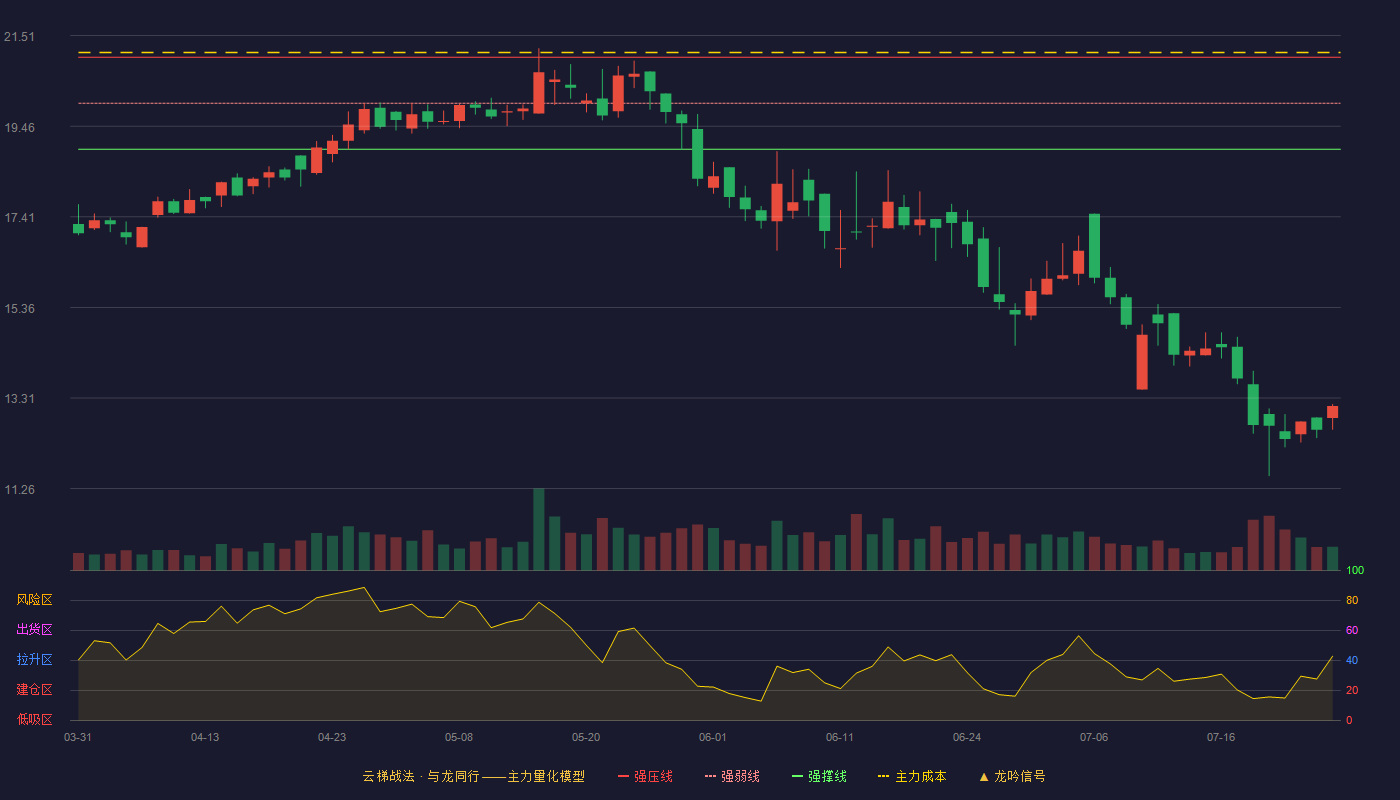The image size is (1400, 800).
Task: Click the 03-31 date axis label
Action: tap(78, 737)
